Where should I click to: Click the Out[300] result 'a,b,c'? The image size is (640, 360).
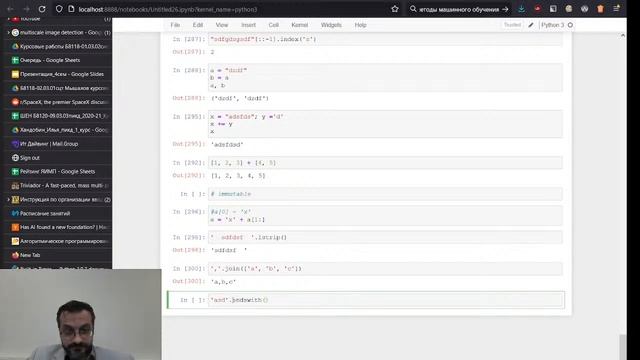[223, 282]
